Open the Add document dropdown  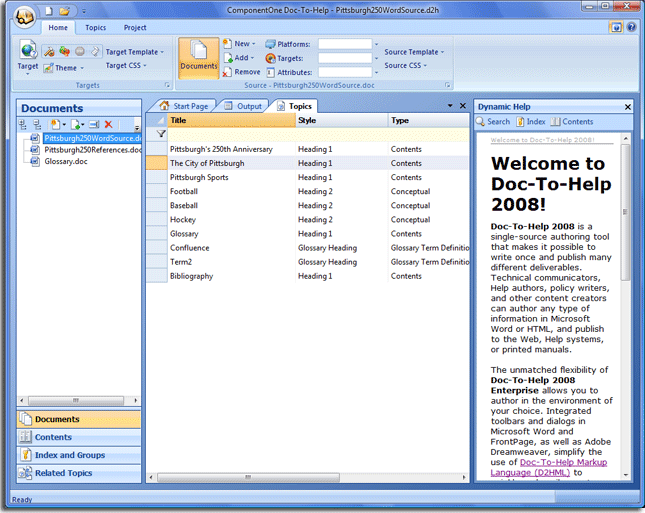239,58
